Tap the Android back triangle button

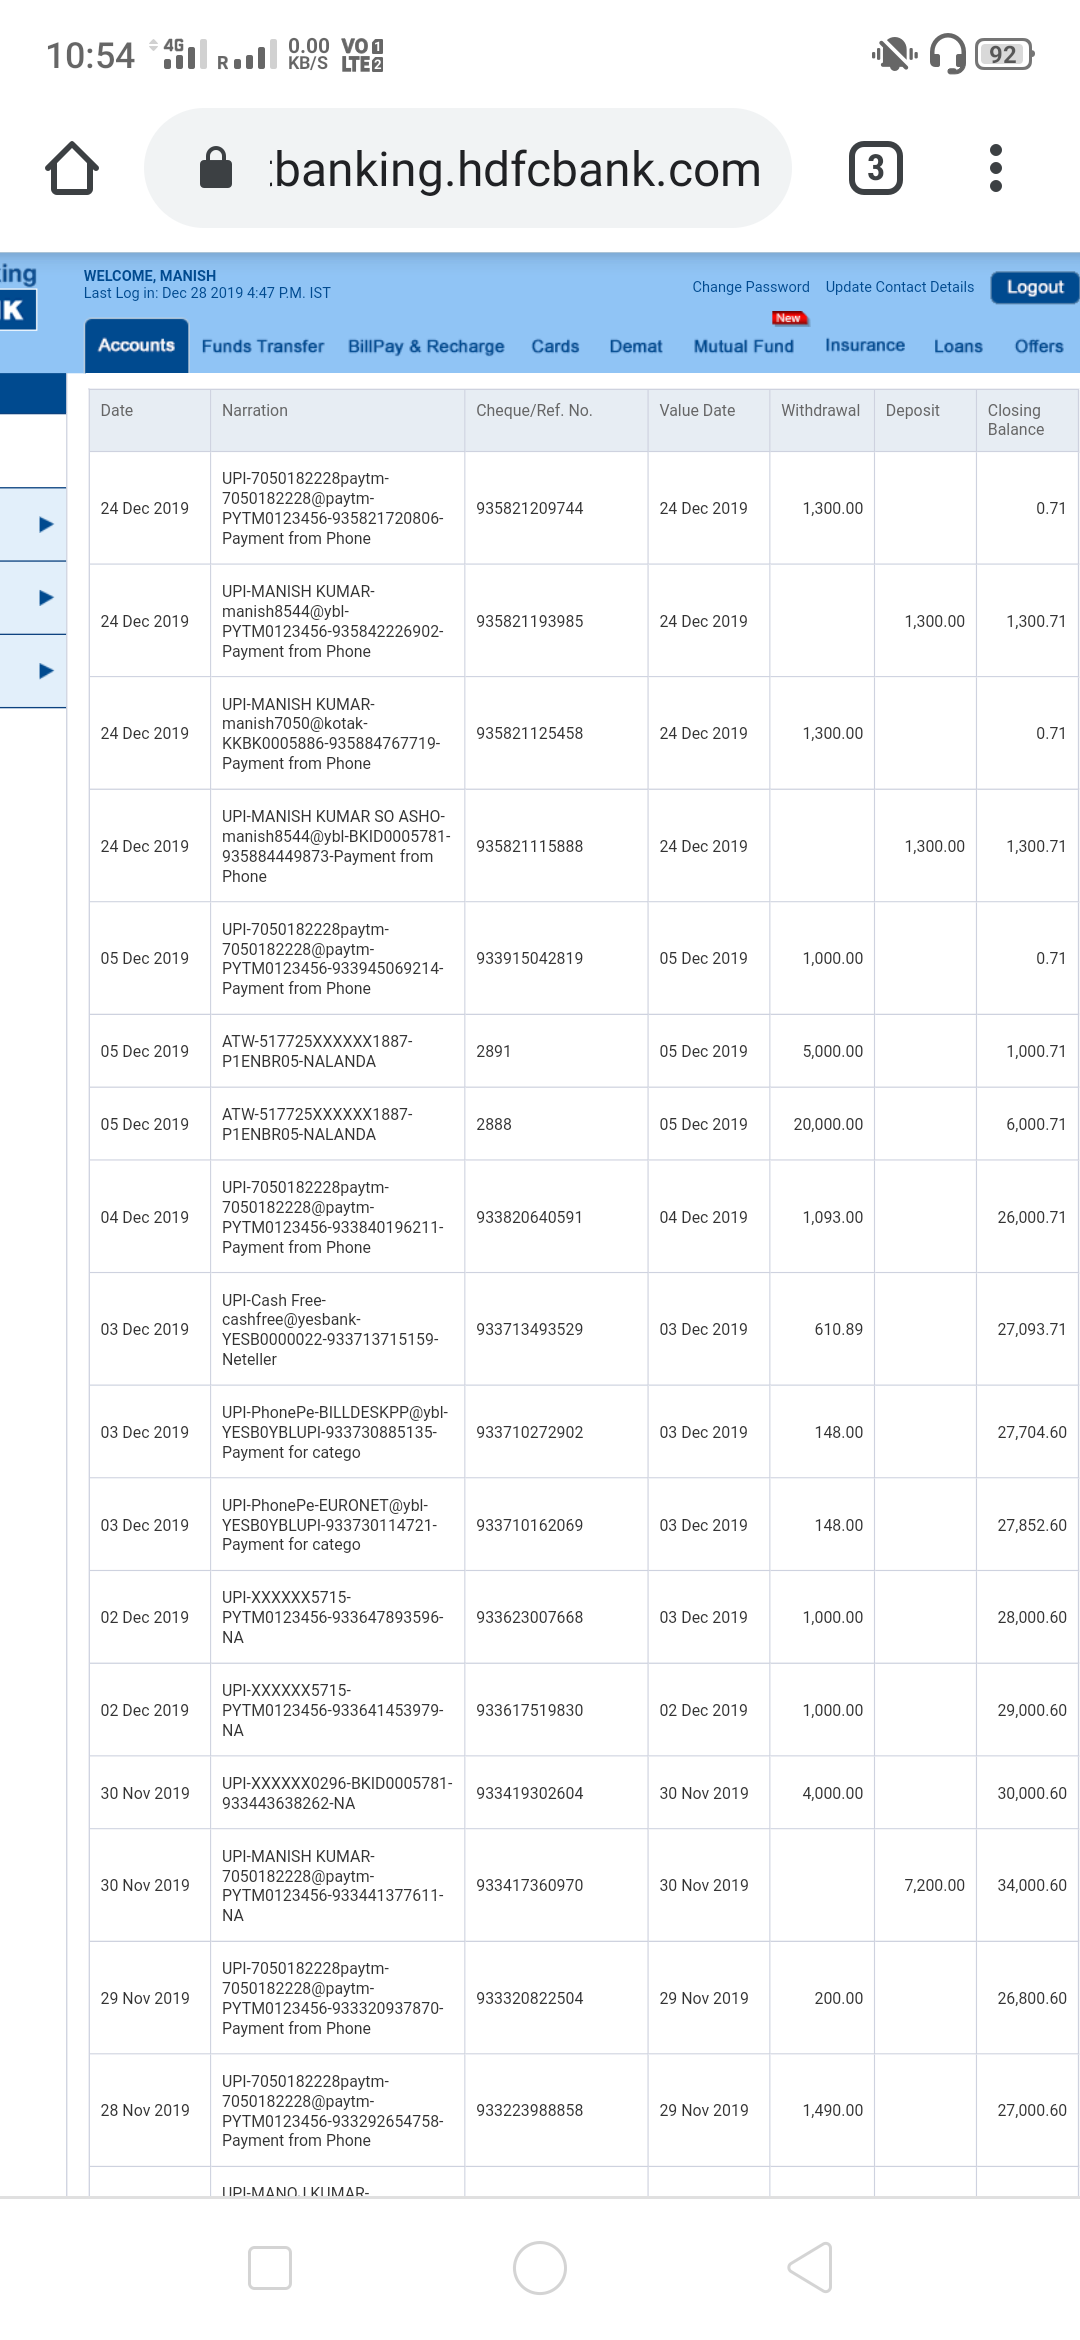point(810,2268)
